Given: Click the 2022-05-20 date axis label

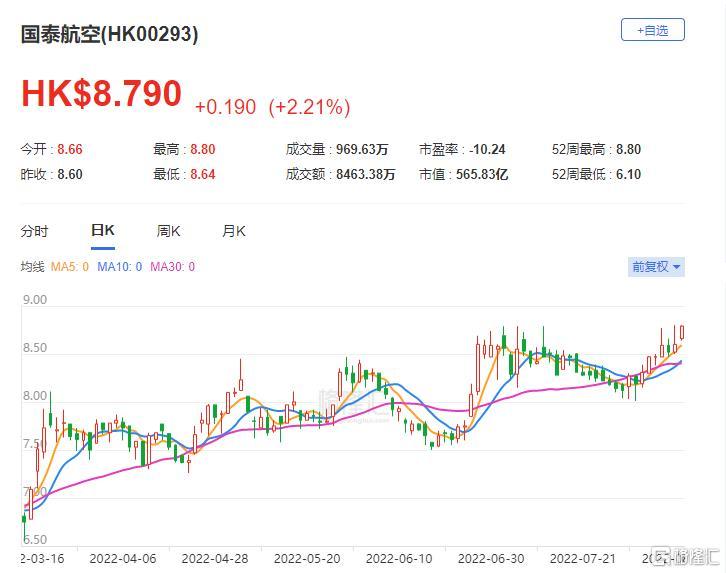Looking at the screenshot, I should (x=307, y=559).
